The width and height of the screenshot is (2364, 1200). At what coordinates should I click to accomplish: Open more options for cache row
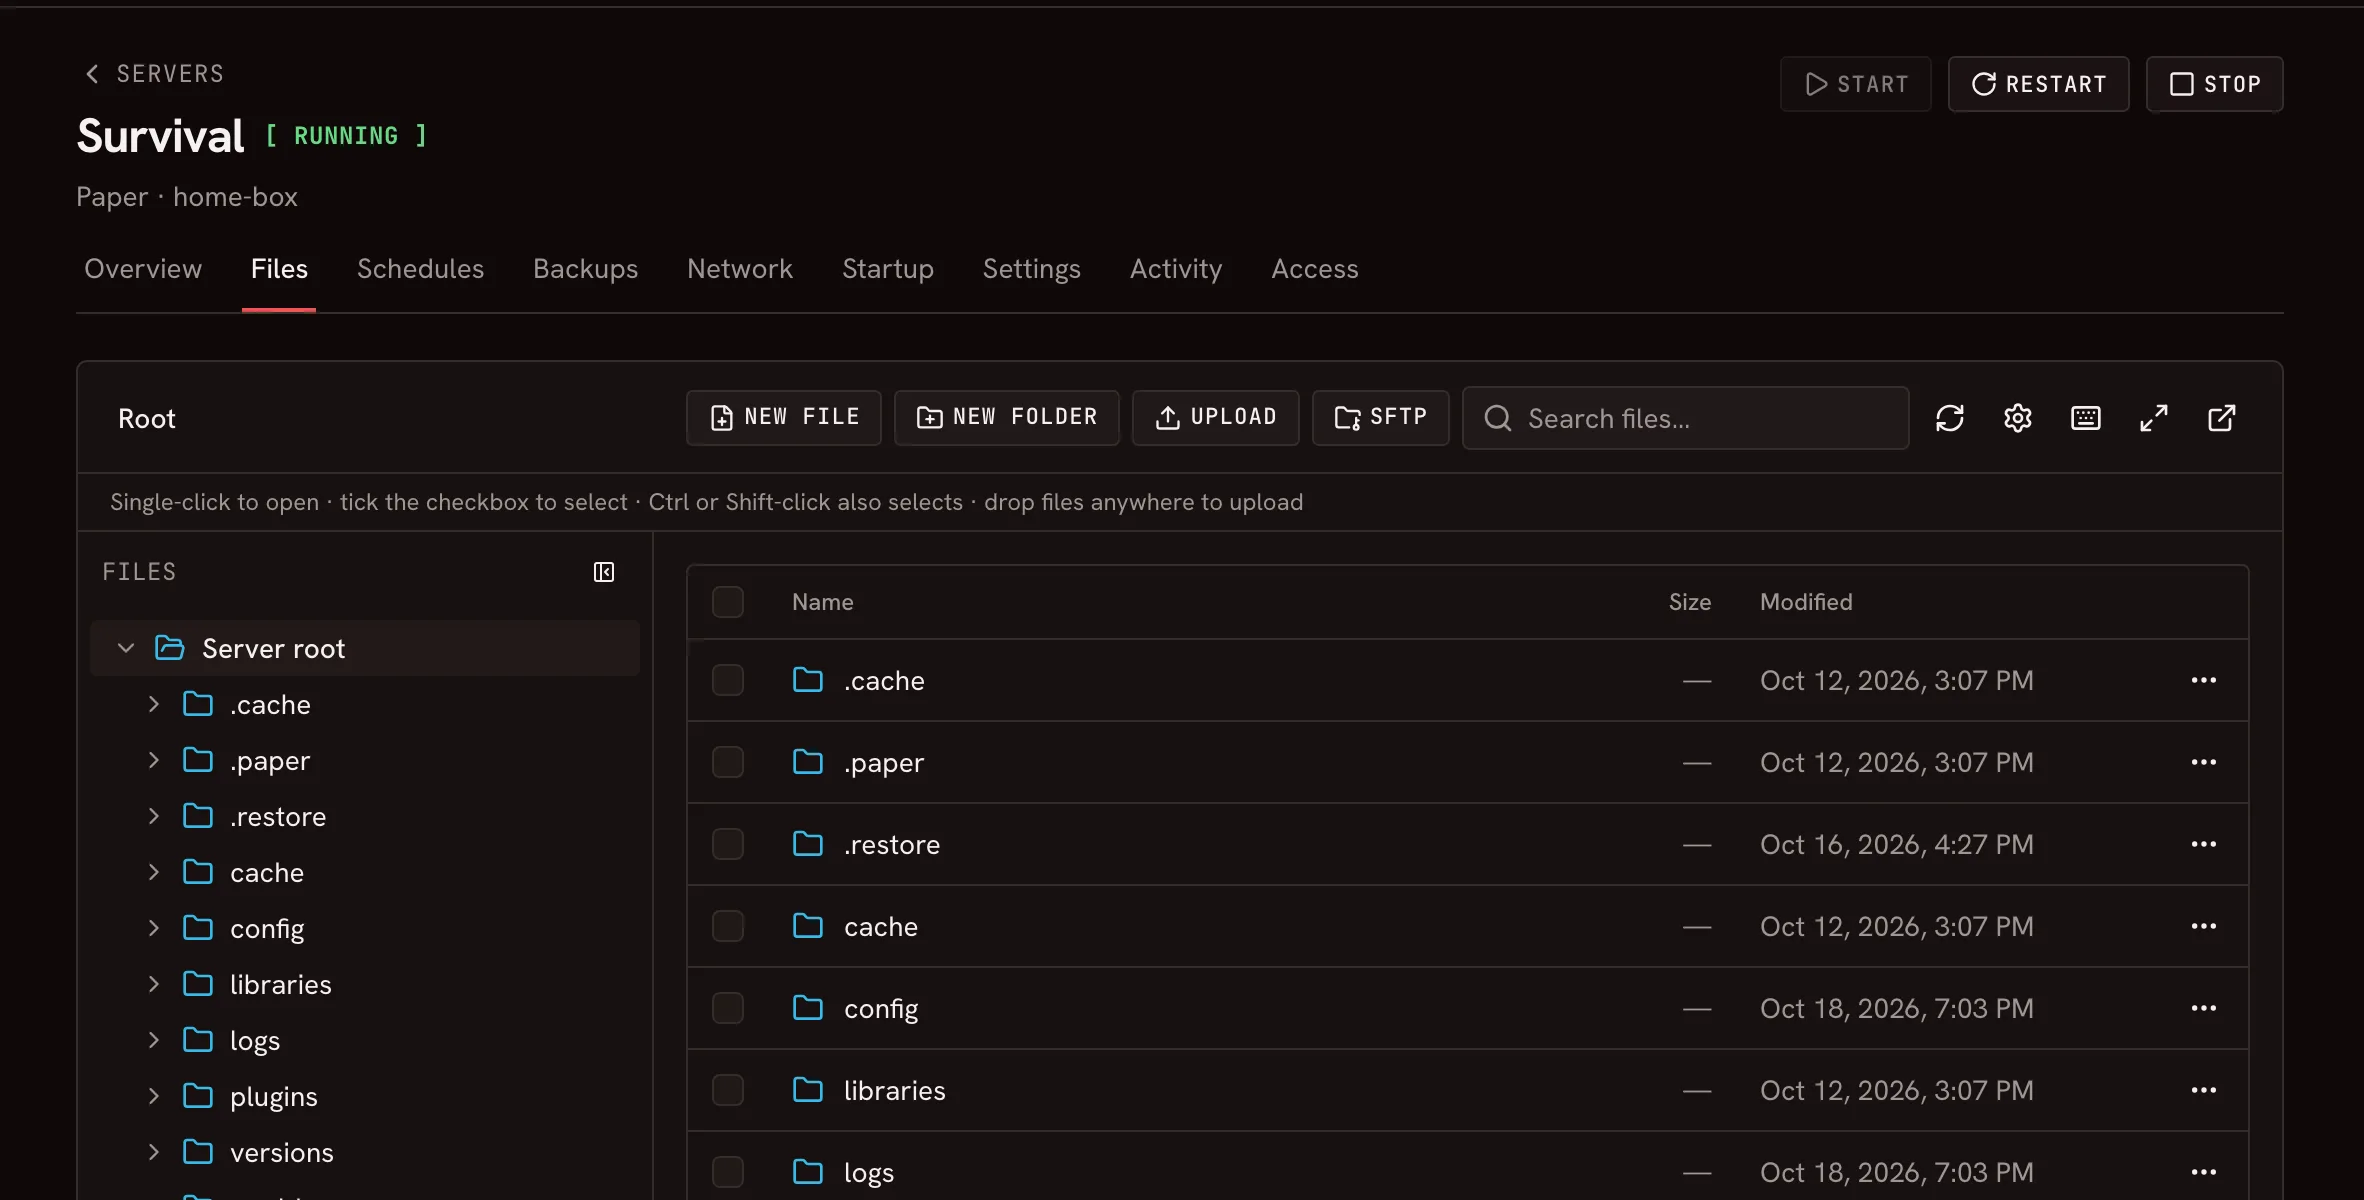[2204, 926]
